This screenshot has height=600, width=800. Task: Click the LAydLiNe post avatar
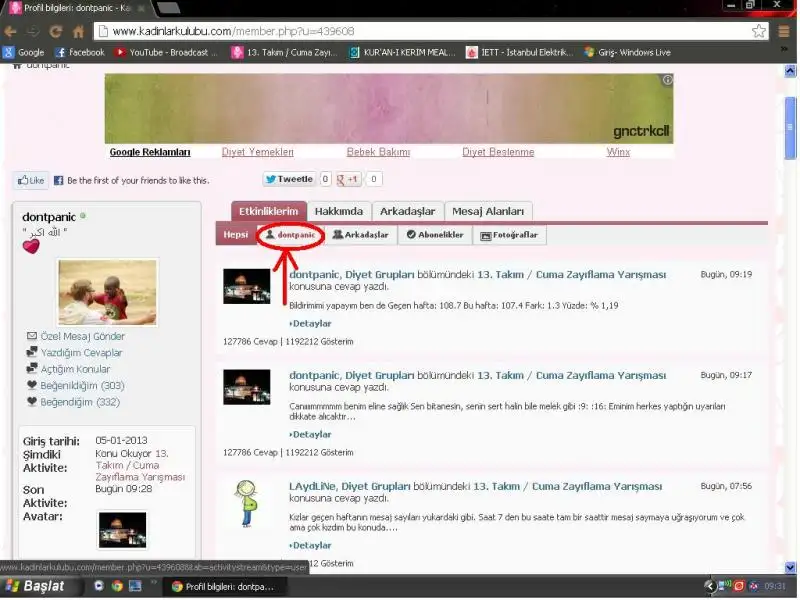click(247, 504)
